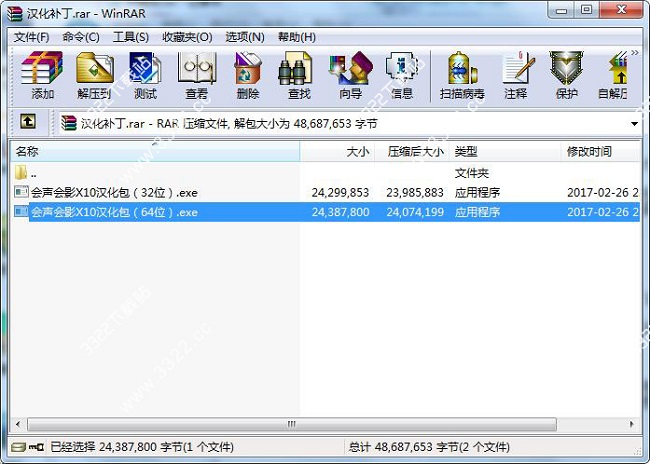Click the horizontal scrollbar thumb
The height and width of the screenshot is (464, 650).
(292, 424)
